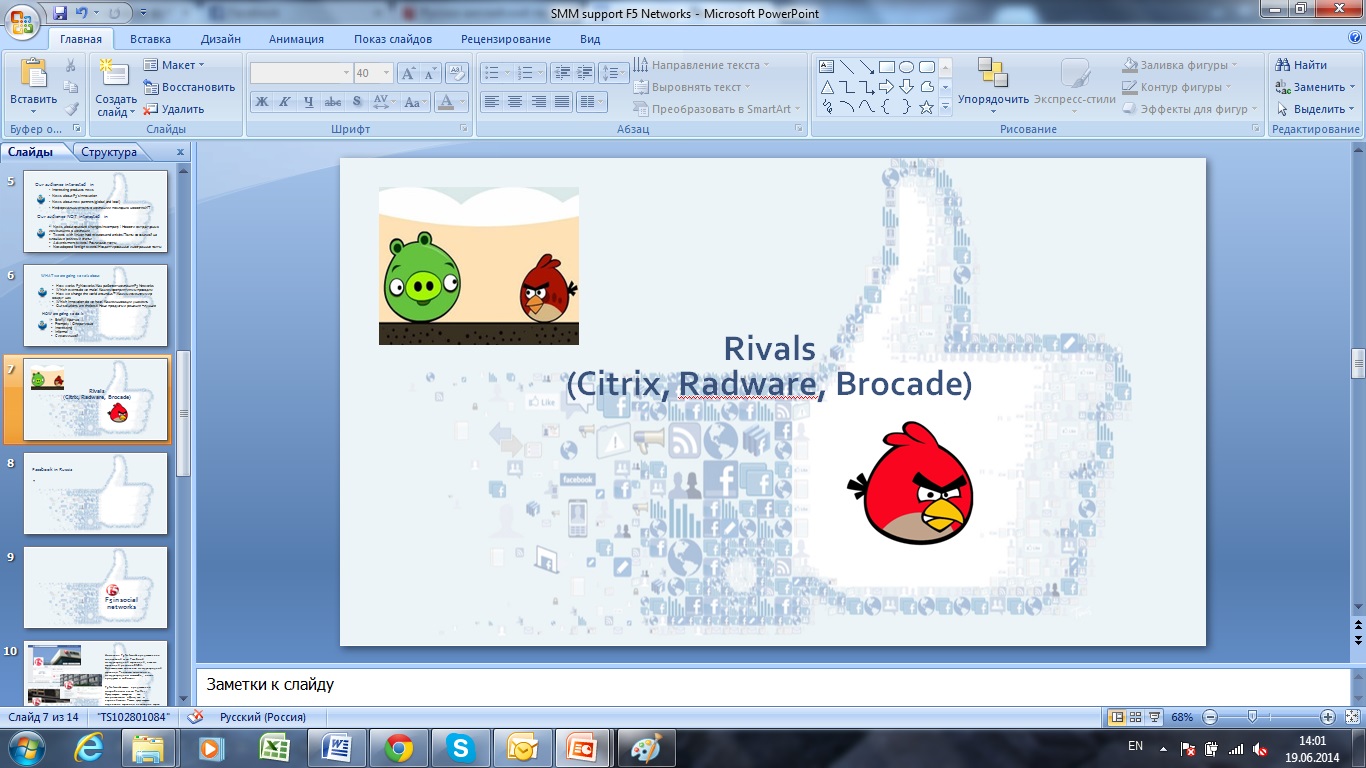Screen dimensions: 1366x768
Task: Open the Дизайн ribbon tab
Action: click(x=220, y=39)
